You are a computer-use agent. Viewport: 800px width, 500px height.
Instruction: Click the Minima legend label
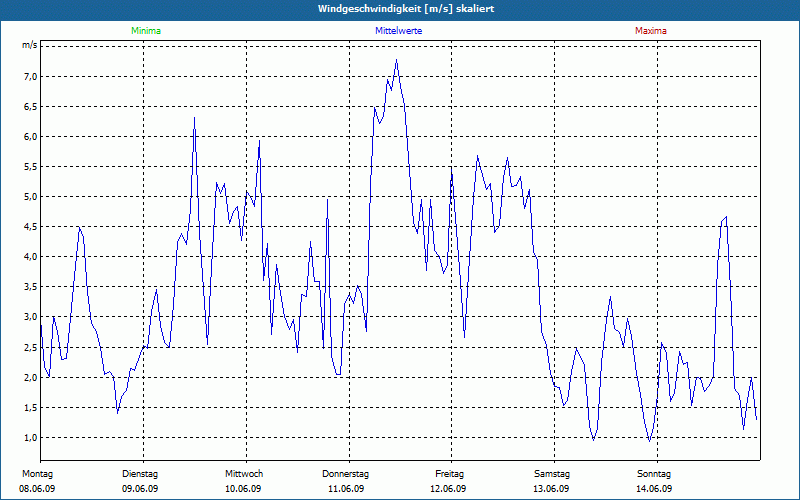pyautogui.click(x=146, y=31)
